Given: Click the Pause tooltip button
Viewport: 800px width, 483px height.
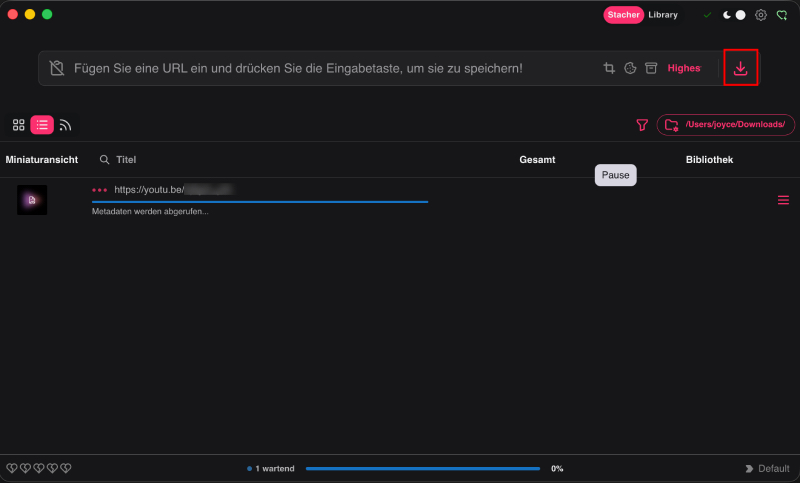Looking at the screenshot, I should click(615, 175).
